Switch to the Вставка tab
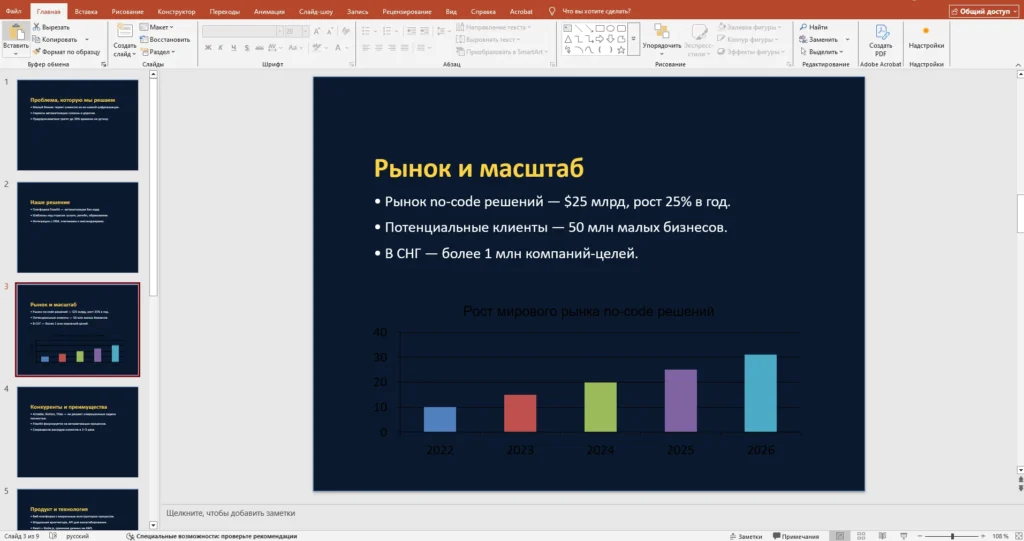This screenshot has height=541, width=1024. coord(86,11)
